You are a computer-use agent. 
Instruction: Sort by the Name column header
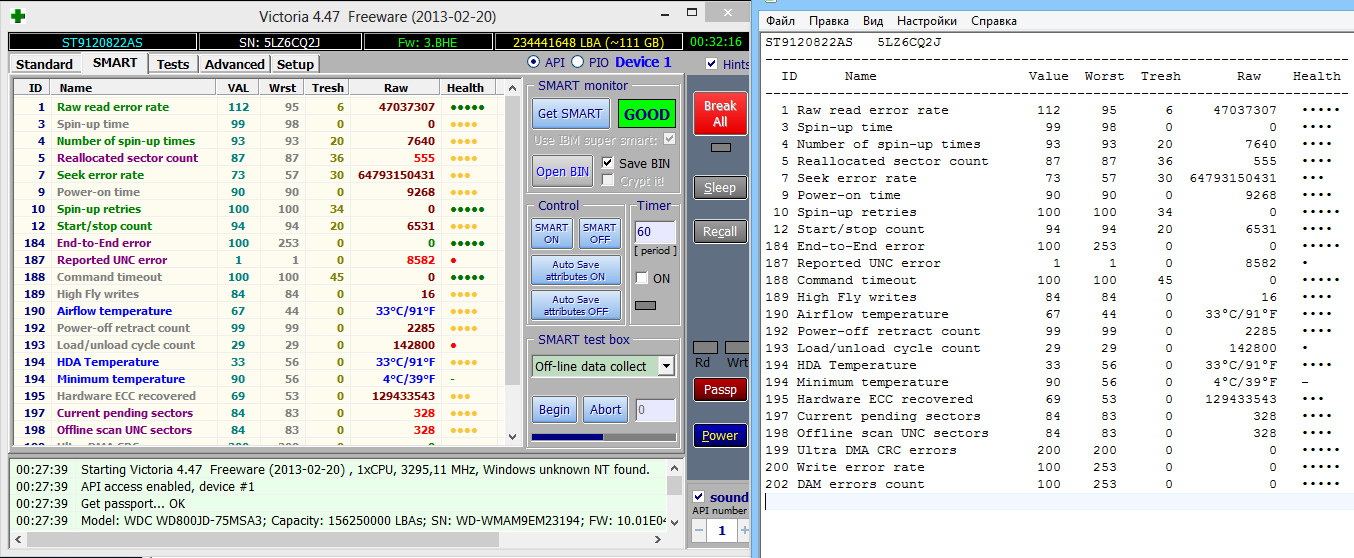pyautogui.click(x=134, y=88)
